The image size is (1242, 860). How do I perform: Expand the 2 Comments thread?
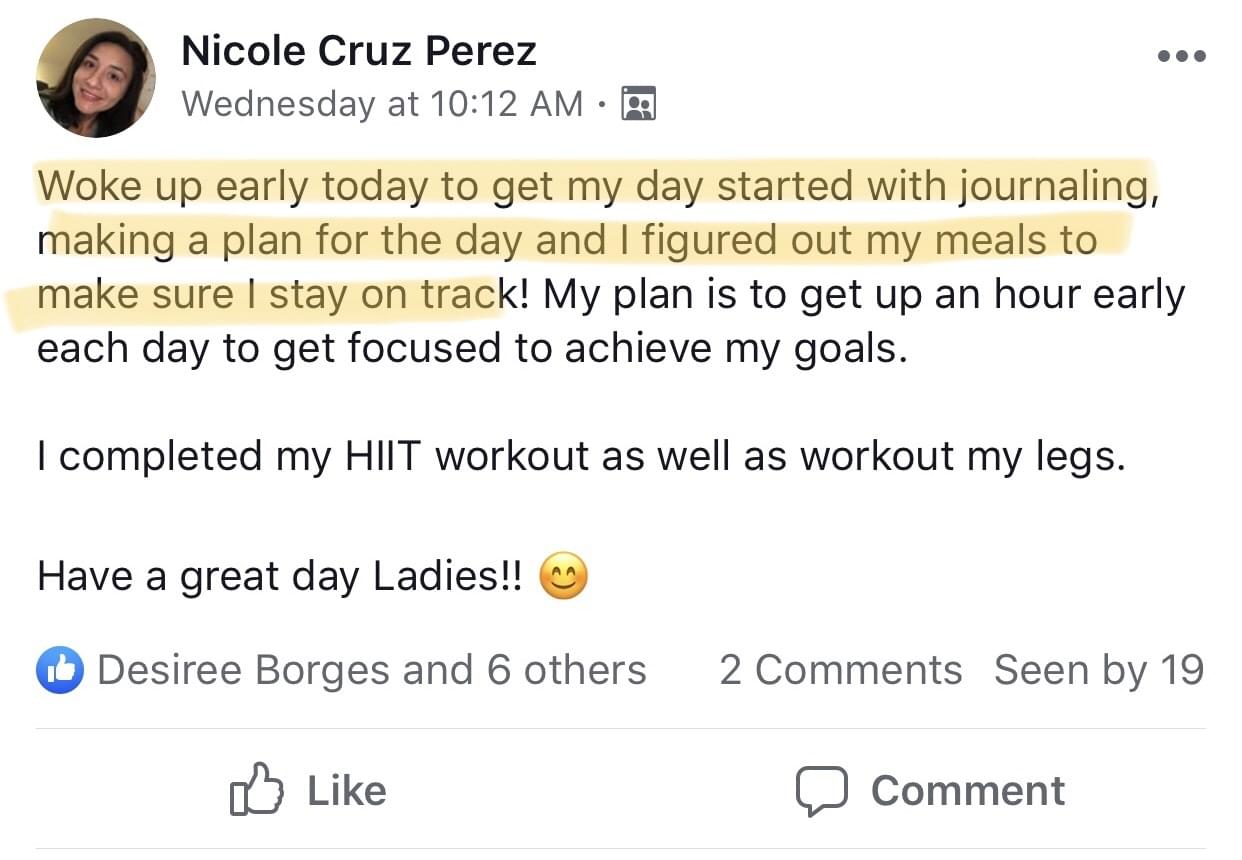[x=840, y=670]
